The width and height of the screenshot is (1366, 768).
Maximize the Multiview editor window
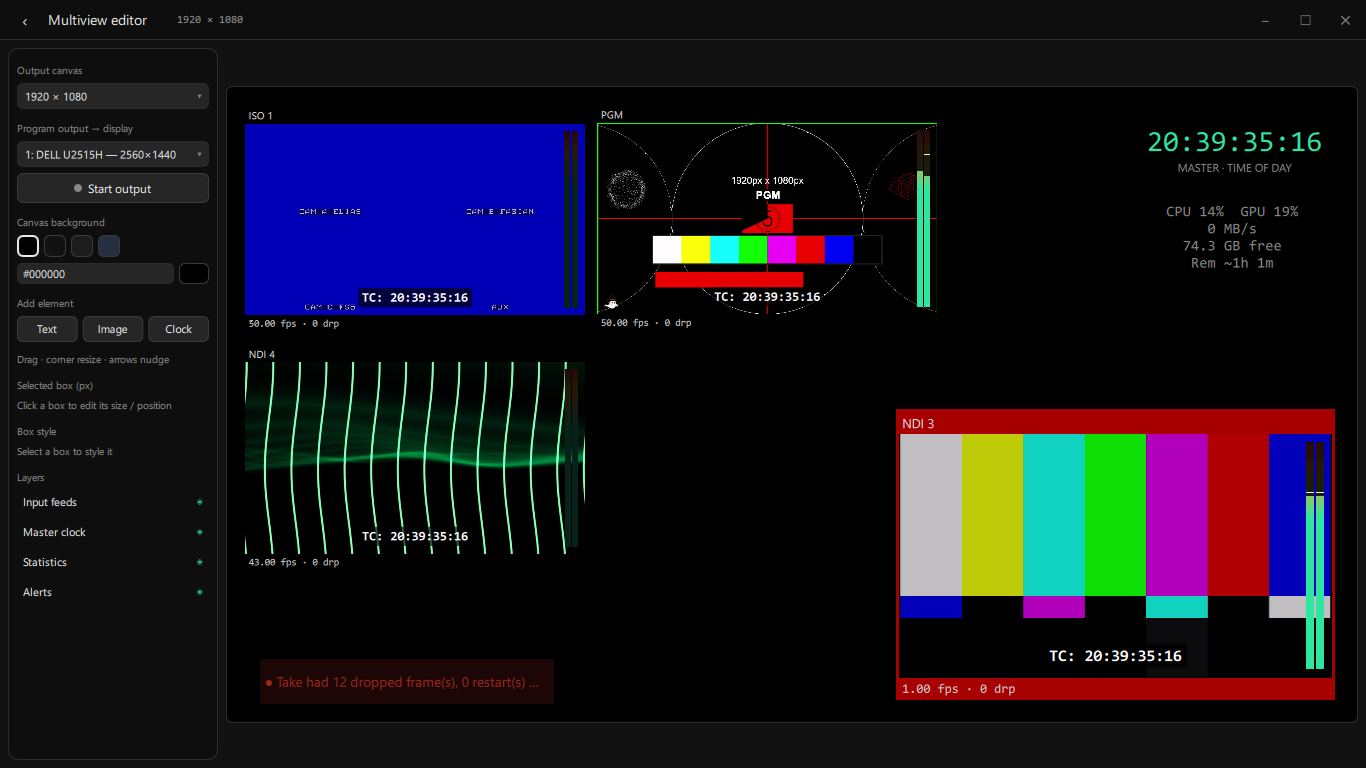[1305, 20]
